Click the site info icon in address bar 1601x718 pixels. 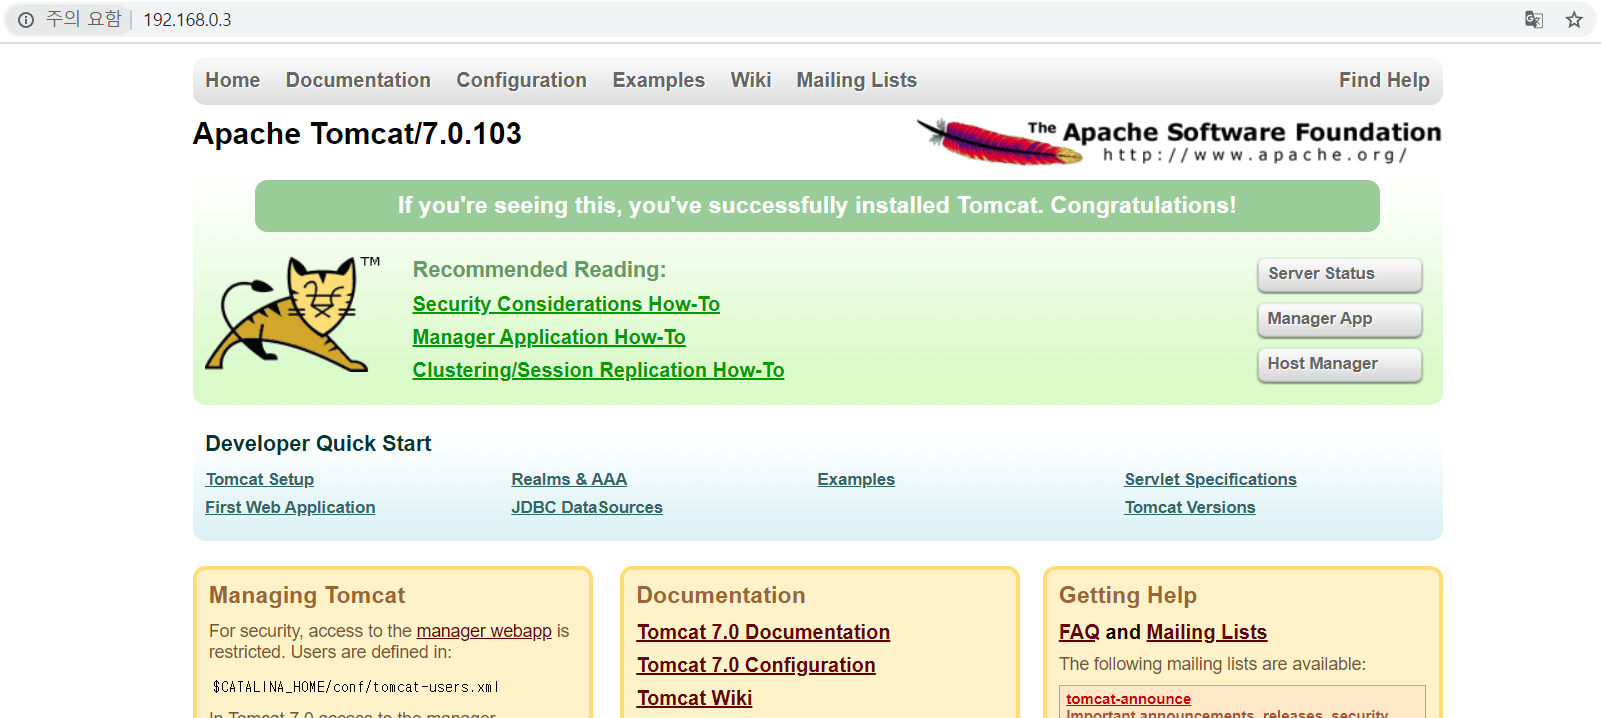26,20
